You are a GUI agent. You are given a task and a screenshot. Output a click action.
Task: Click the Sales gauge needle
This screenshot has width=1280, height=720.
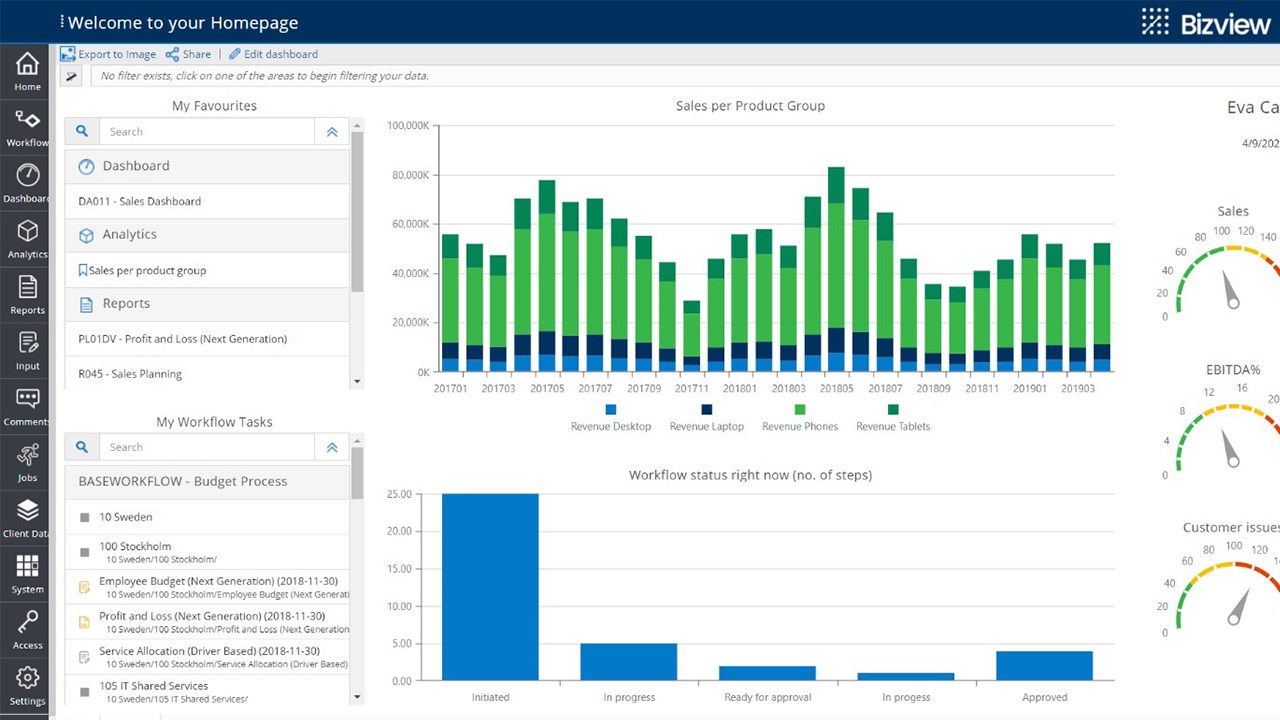click(x=1230, y=291)
